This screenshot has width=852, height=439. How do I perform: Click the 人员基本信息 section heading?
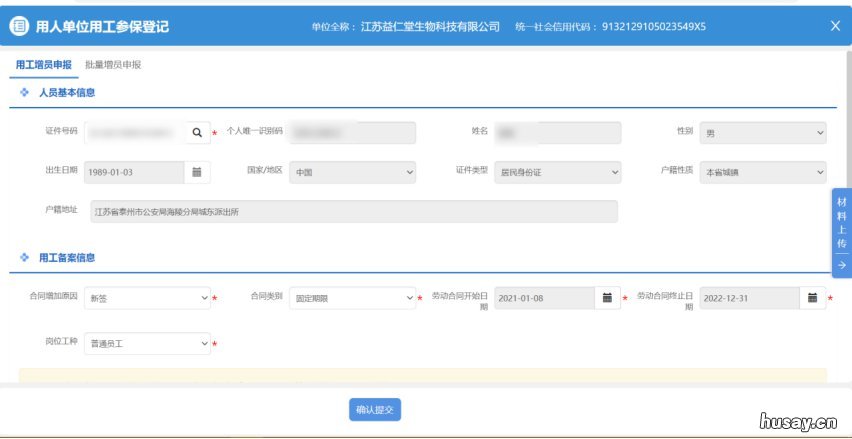[67, 92]
